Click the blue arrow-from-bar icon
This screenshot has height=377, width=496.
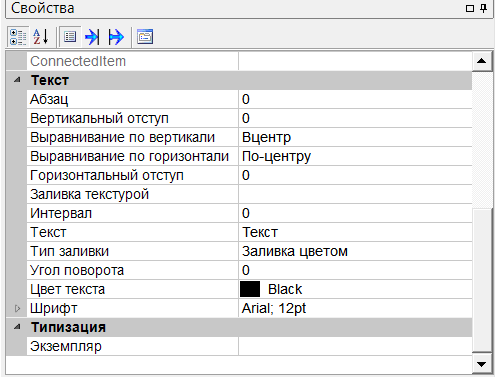pyautogui.click(x=116, y=37)
